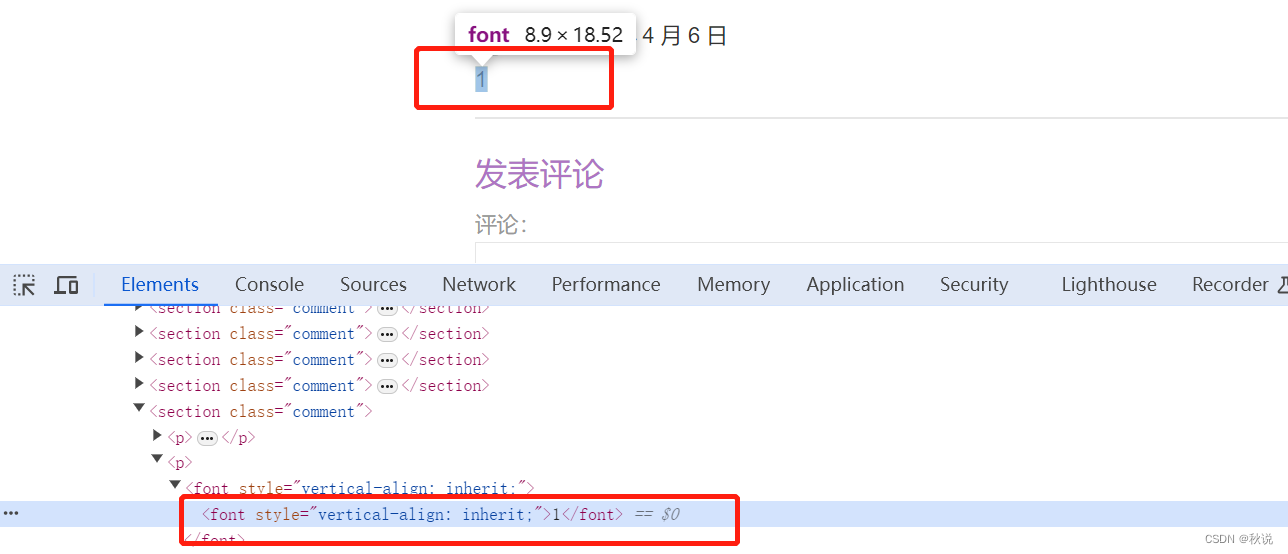Screen dimensions: 1288x554
Task: Expand collapsed comment section just above the expanded one
Action: (x=139, y=384)
